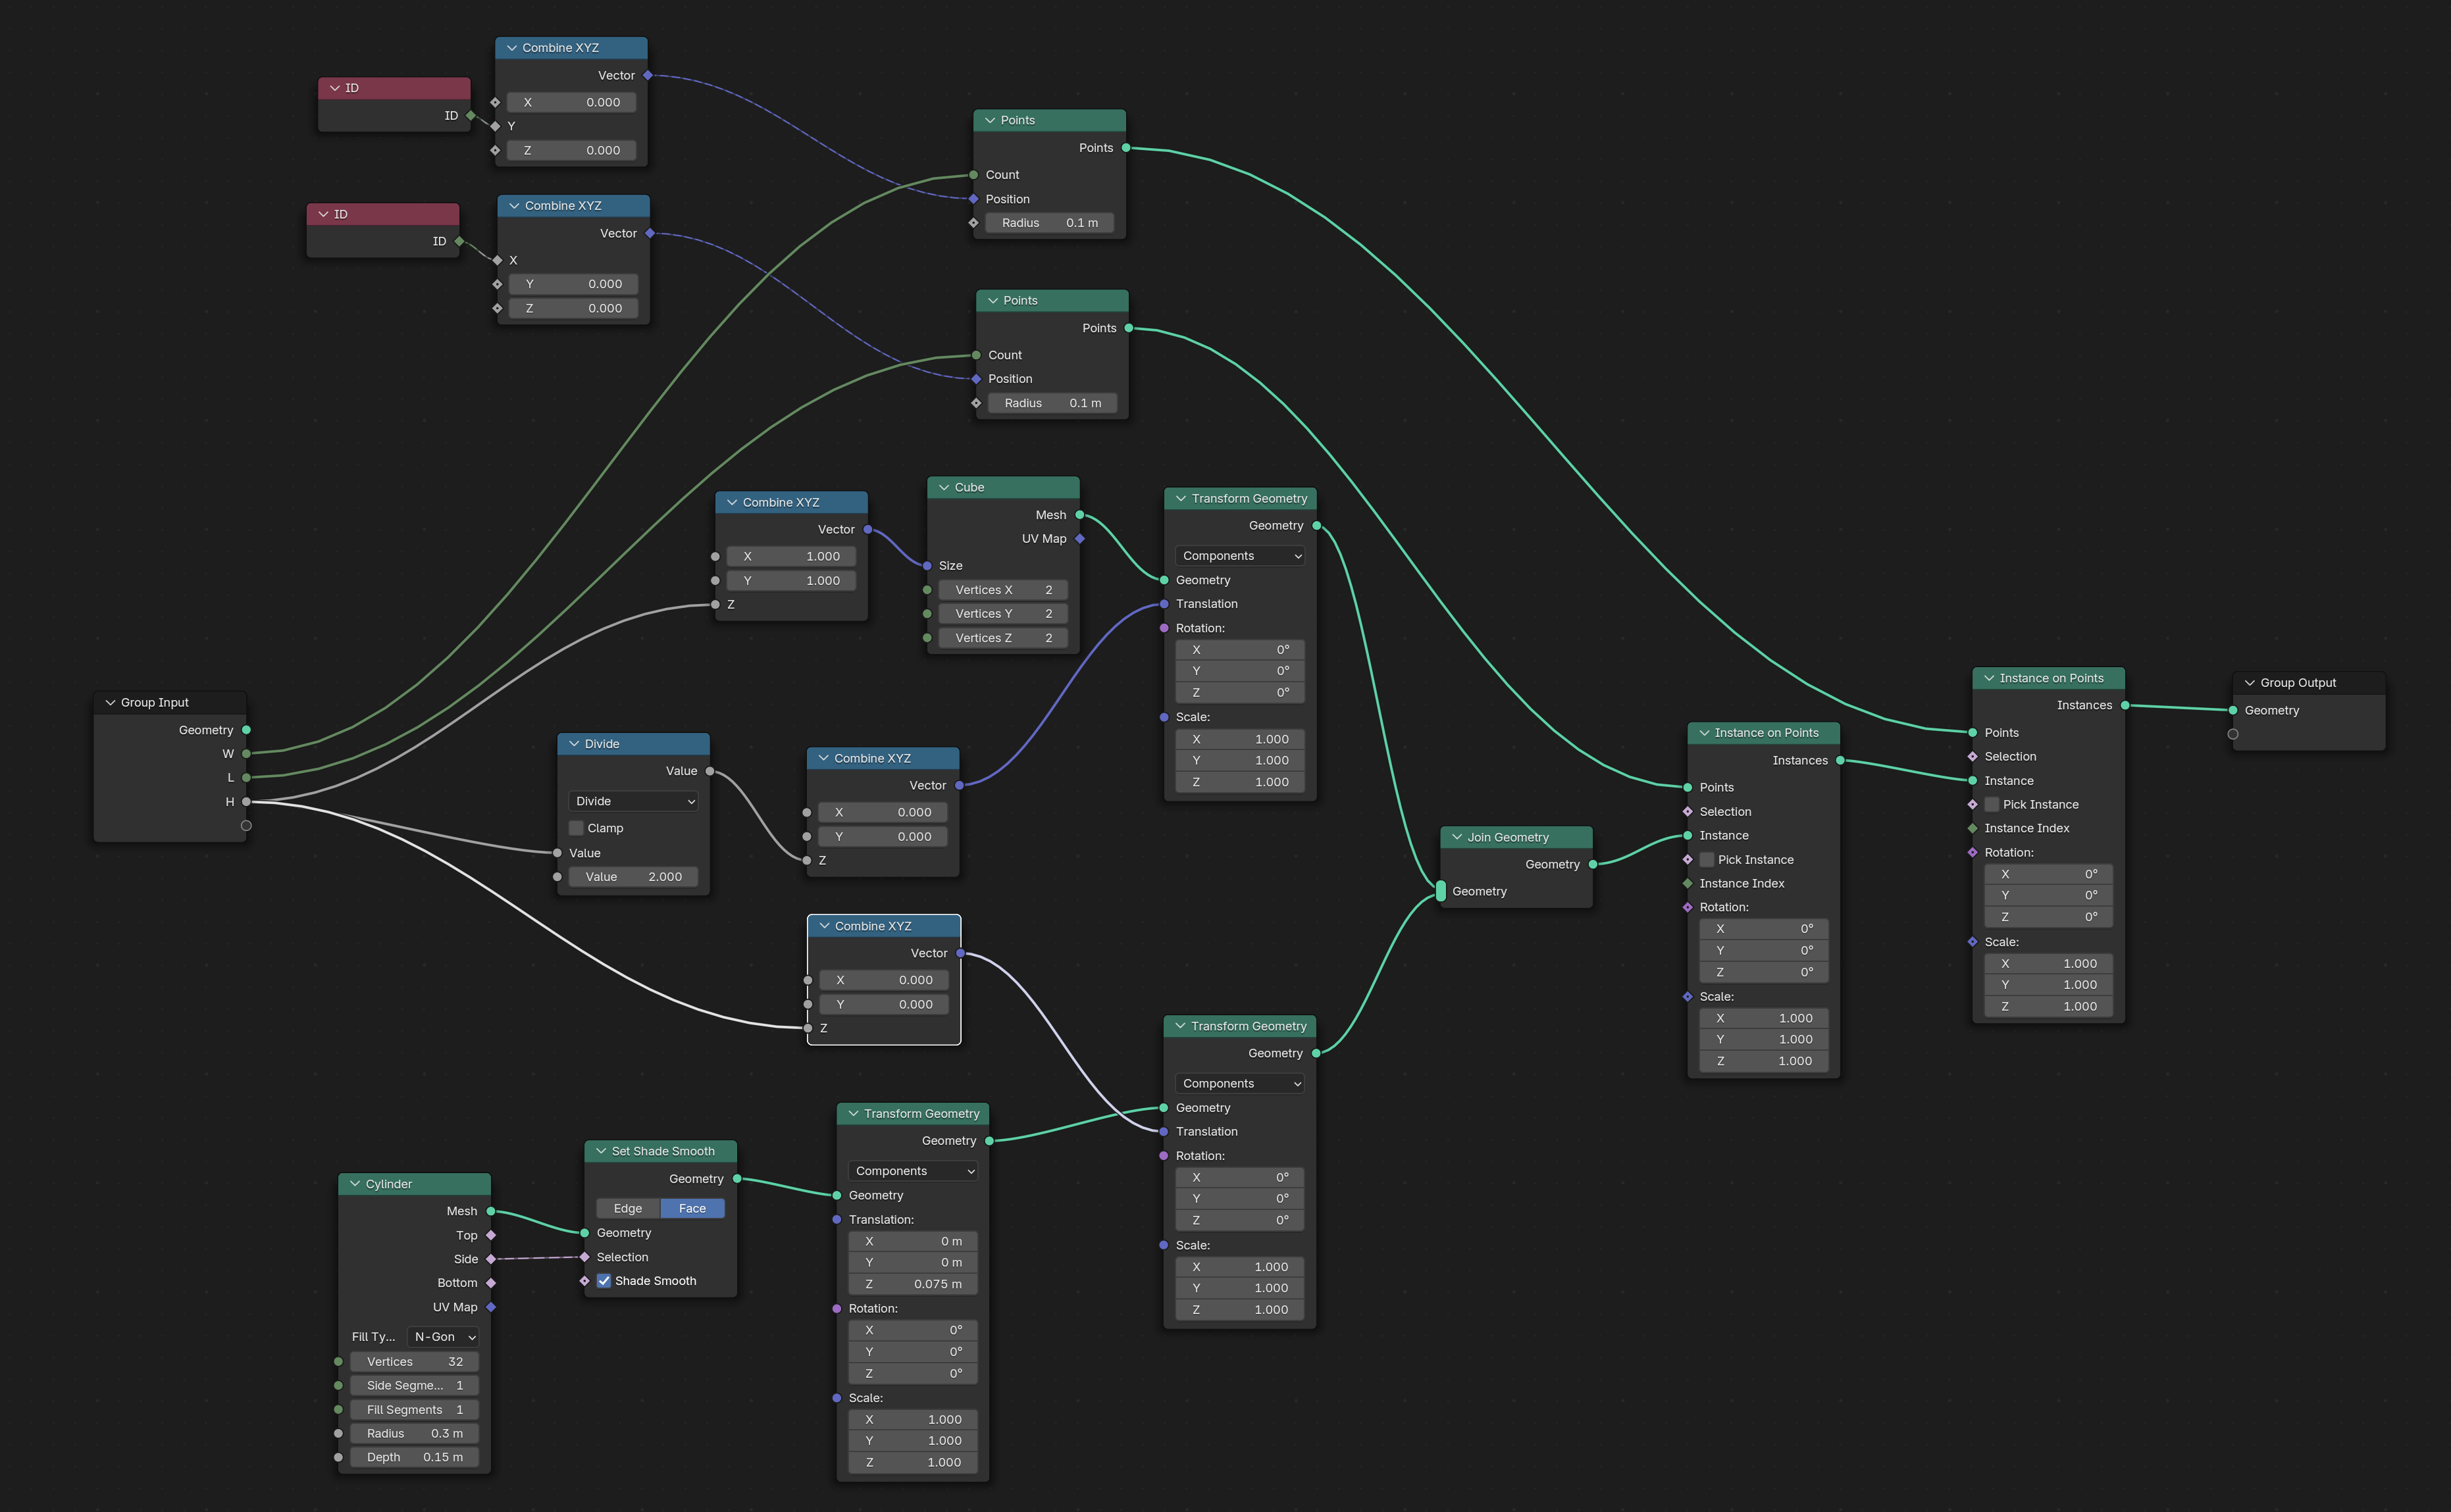Click Group Input Geometry output socket
The width and height of the screenshot is (2451, 1512).
pos(246,730)
